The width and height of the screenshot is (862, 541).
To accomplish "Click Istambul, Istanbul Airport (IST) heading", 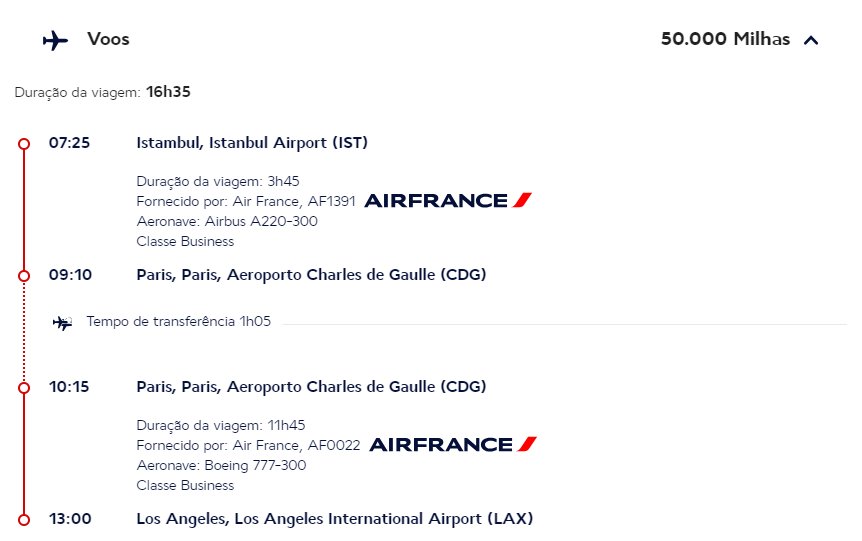I will [252, 143].
